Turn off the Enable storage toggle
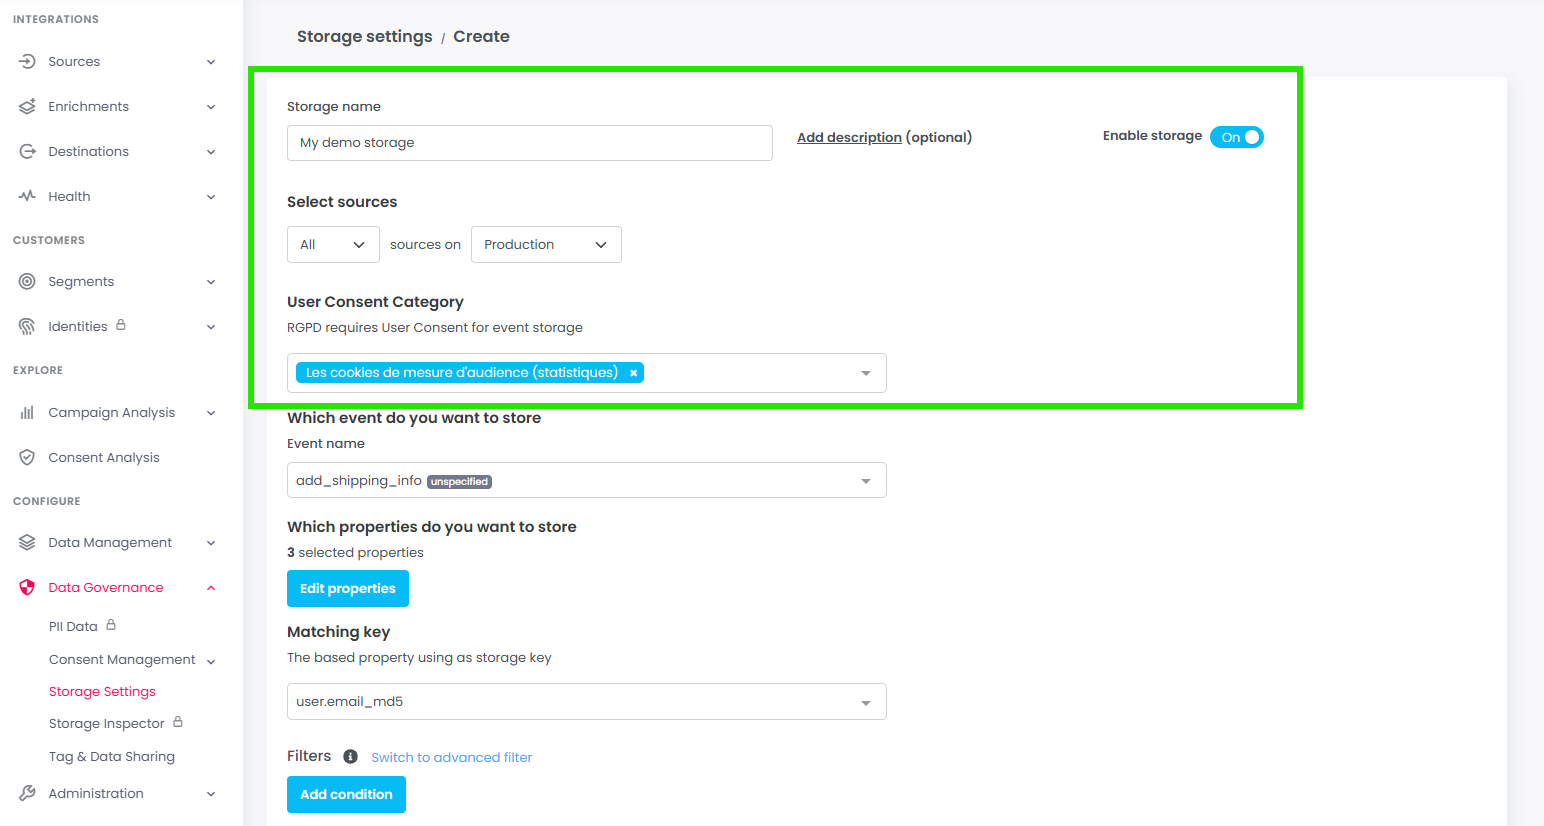This screenshot has width=1544, height=826. (x=1237, y=137)
